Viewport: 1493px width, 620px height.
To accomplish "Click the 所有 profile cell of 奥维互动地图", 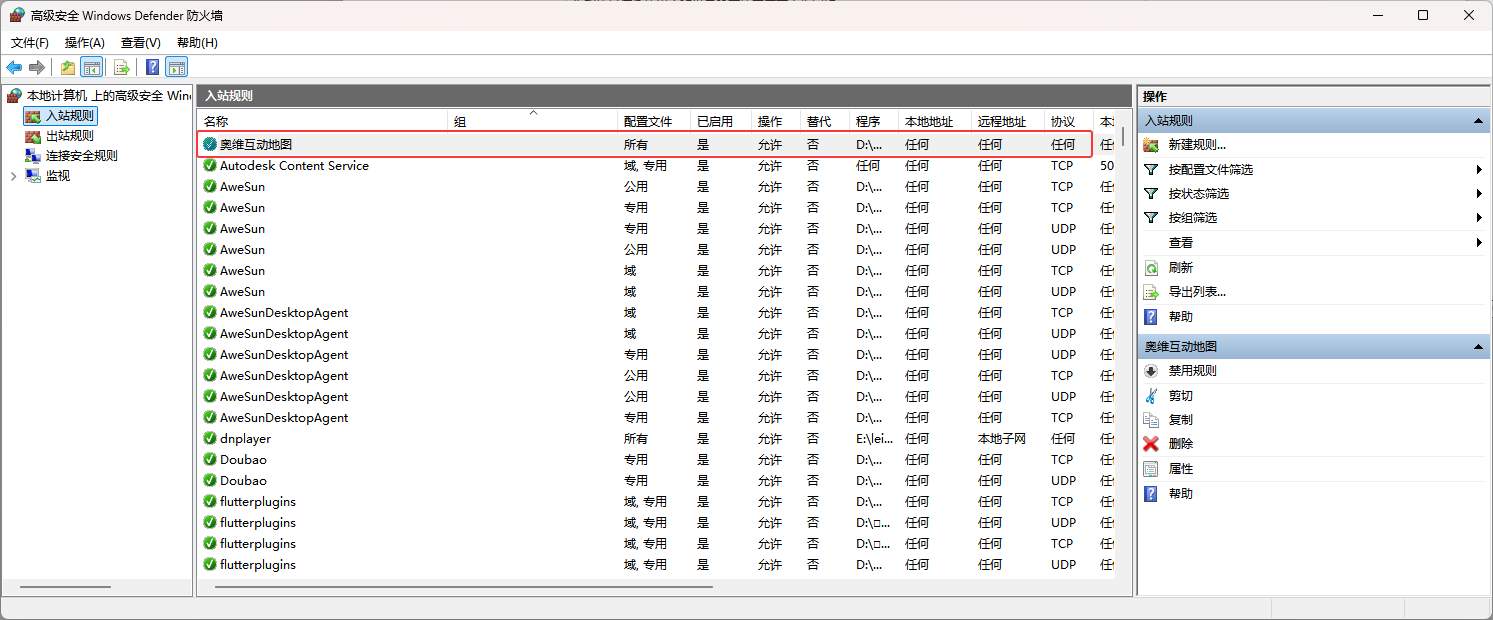I will [x=636, y=145].
